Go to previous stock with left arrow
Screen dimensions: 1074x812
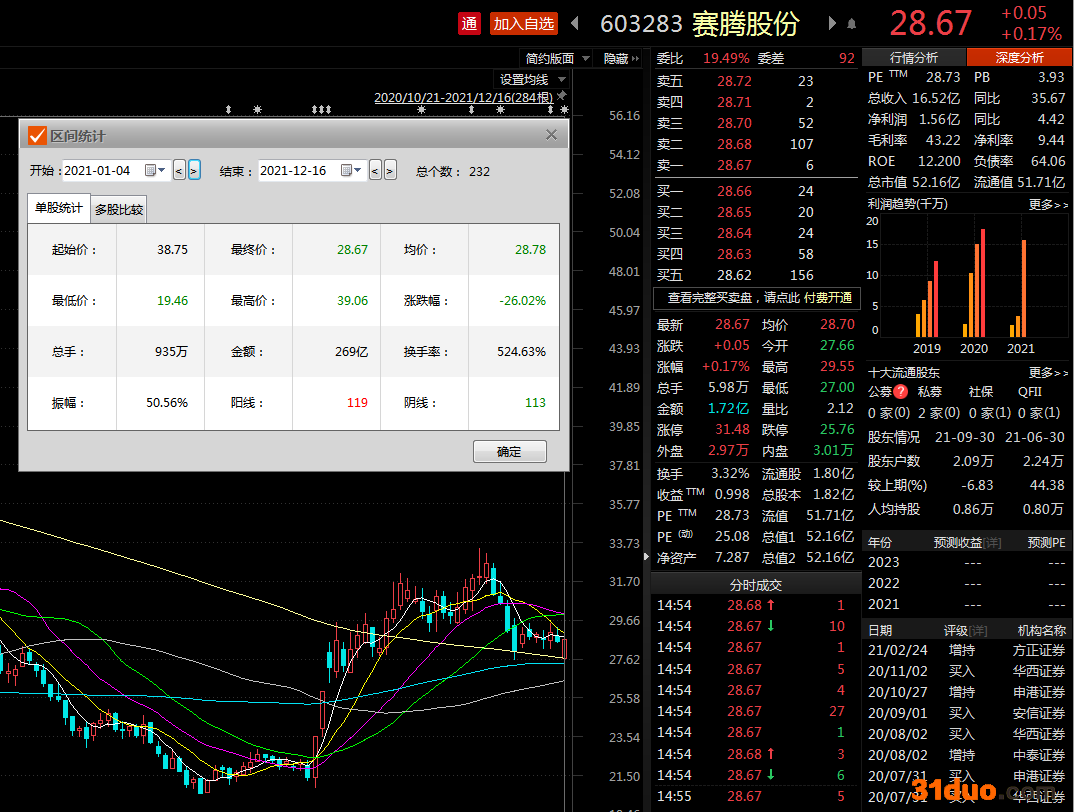pyautogui.click(x=575, y=23)
